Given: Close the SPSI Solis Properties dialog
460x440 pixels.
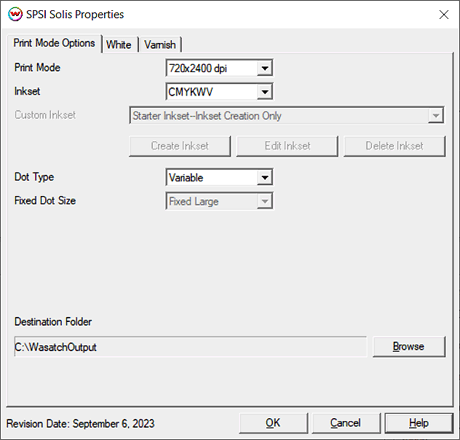Looking at the screenshot, I should [444, 15].
